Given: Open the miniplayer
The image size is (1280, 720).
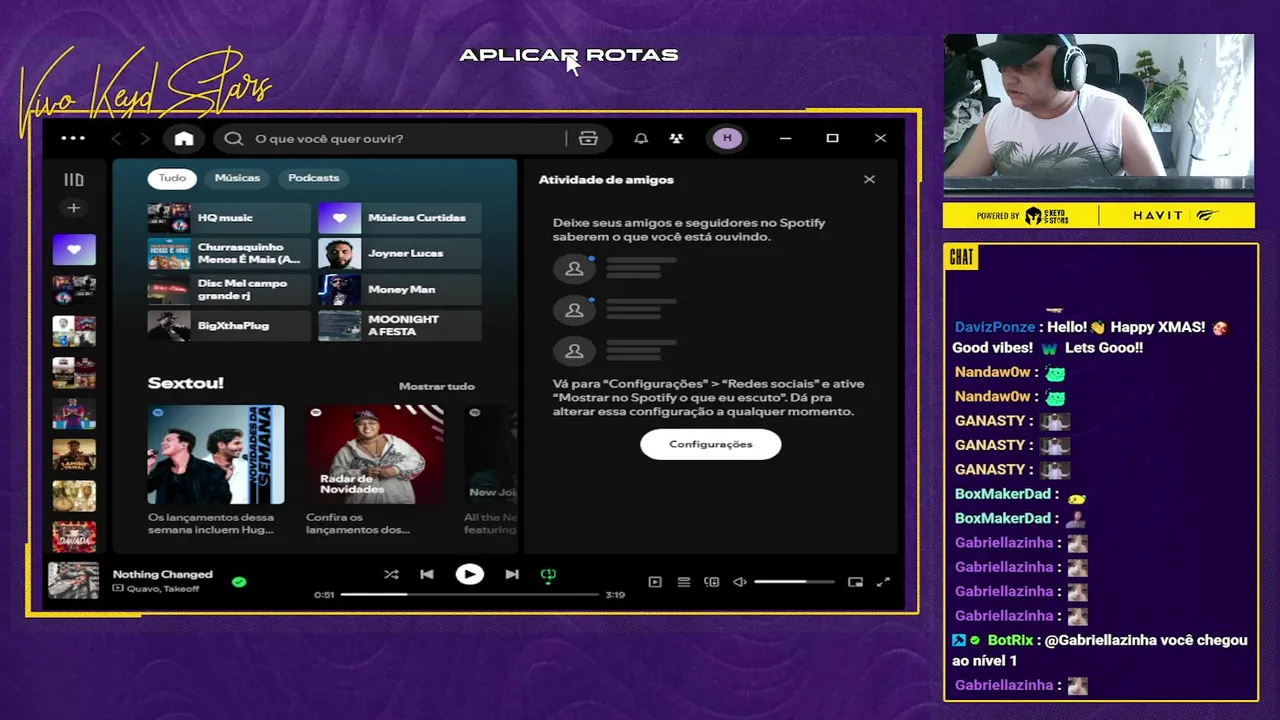Looking at the screenshot, I should [x=855, y=582].
